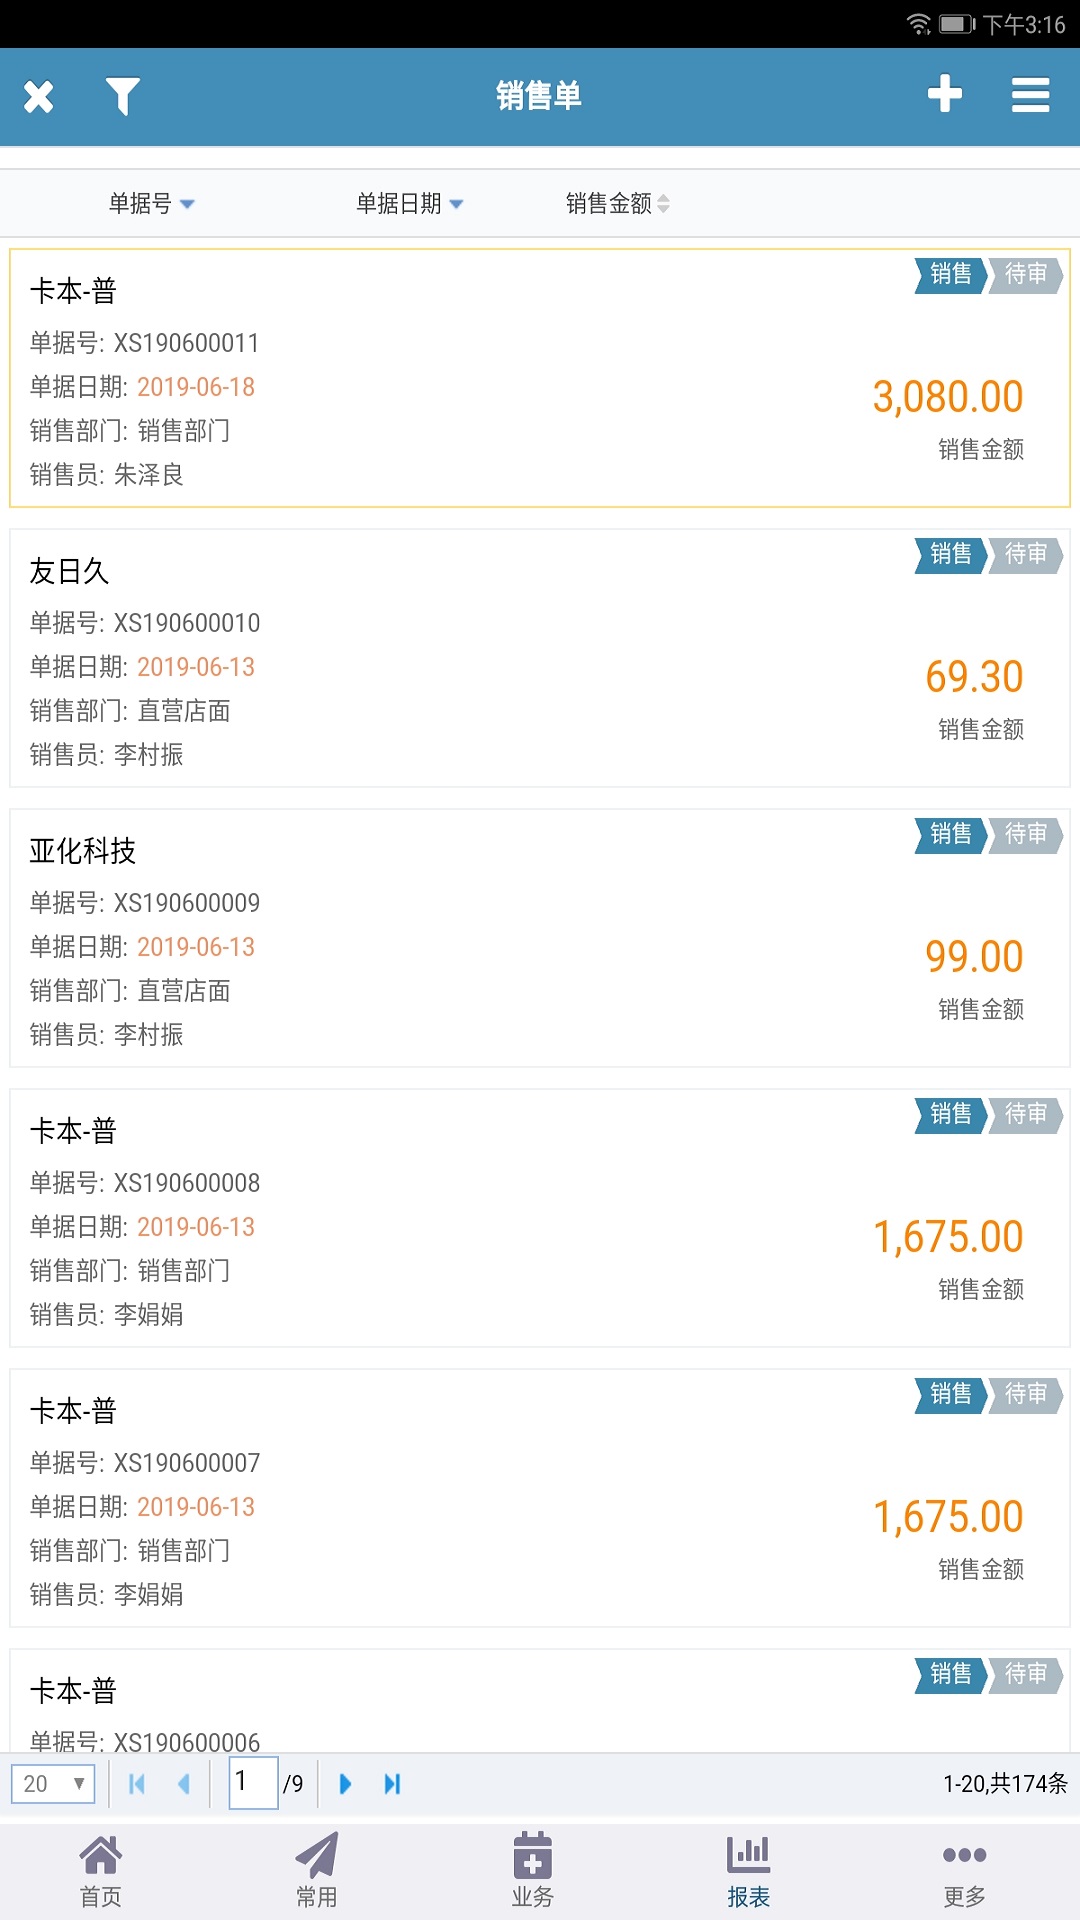Screen dimensions: 1080x1920
Task: Click the page number input field
Action: 253,1782
